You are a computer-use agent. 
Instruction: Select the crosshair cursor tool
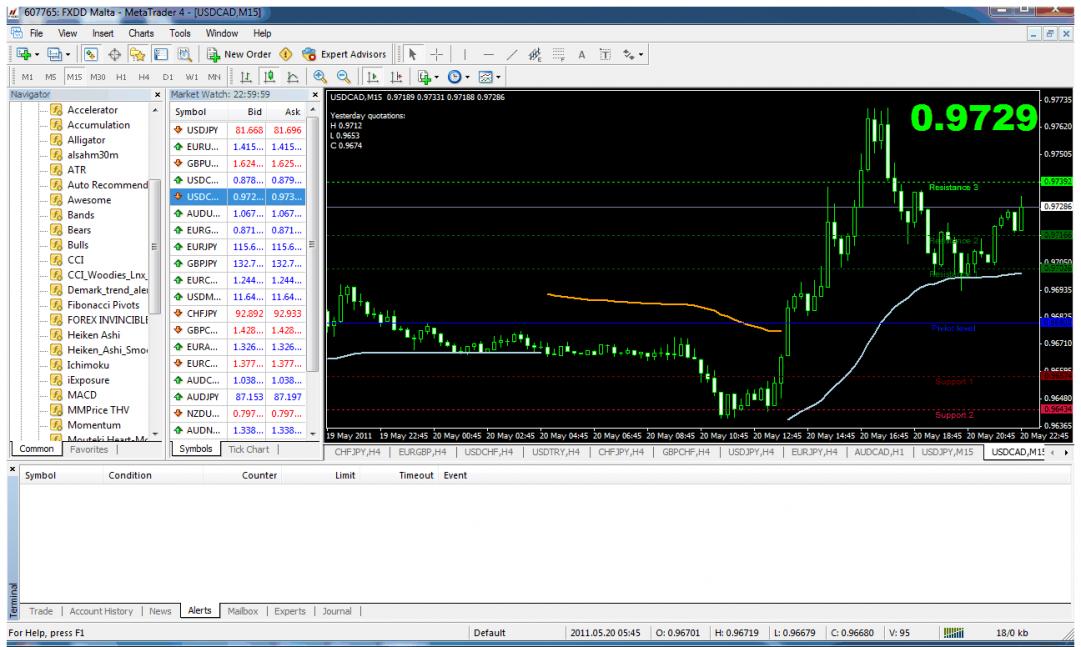point(438,53)
